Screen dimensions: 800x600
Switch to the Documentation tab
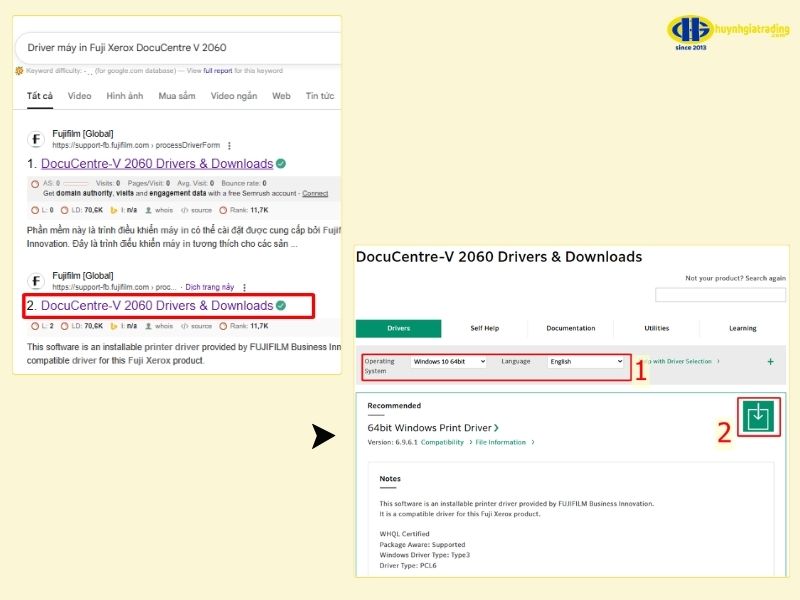coord(570,328)
